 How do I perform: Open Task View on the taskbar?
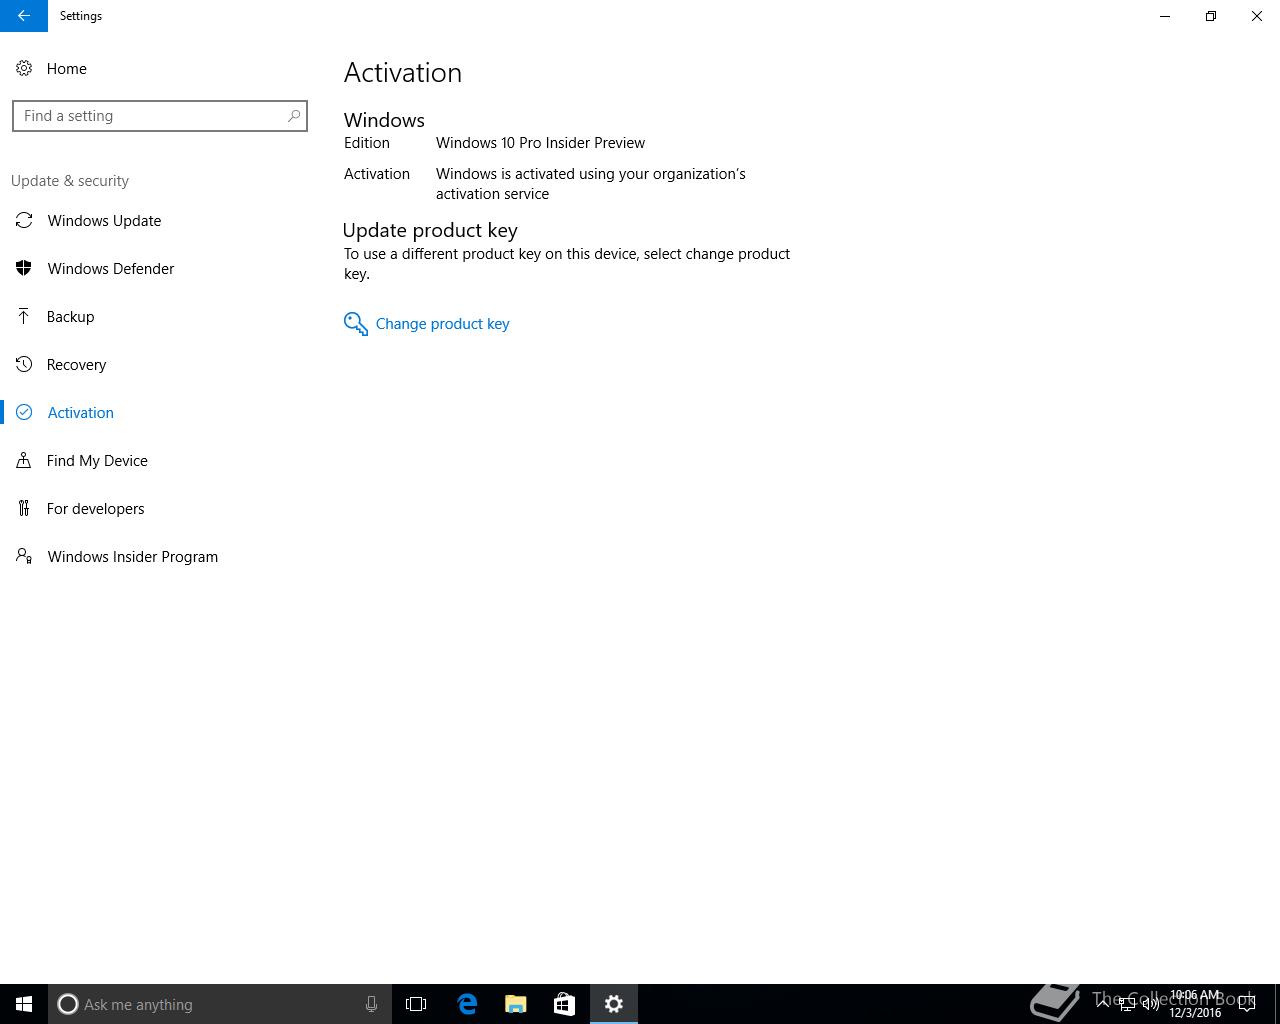(x=416, y=1004)
